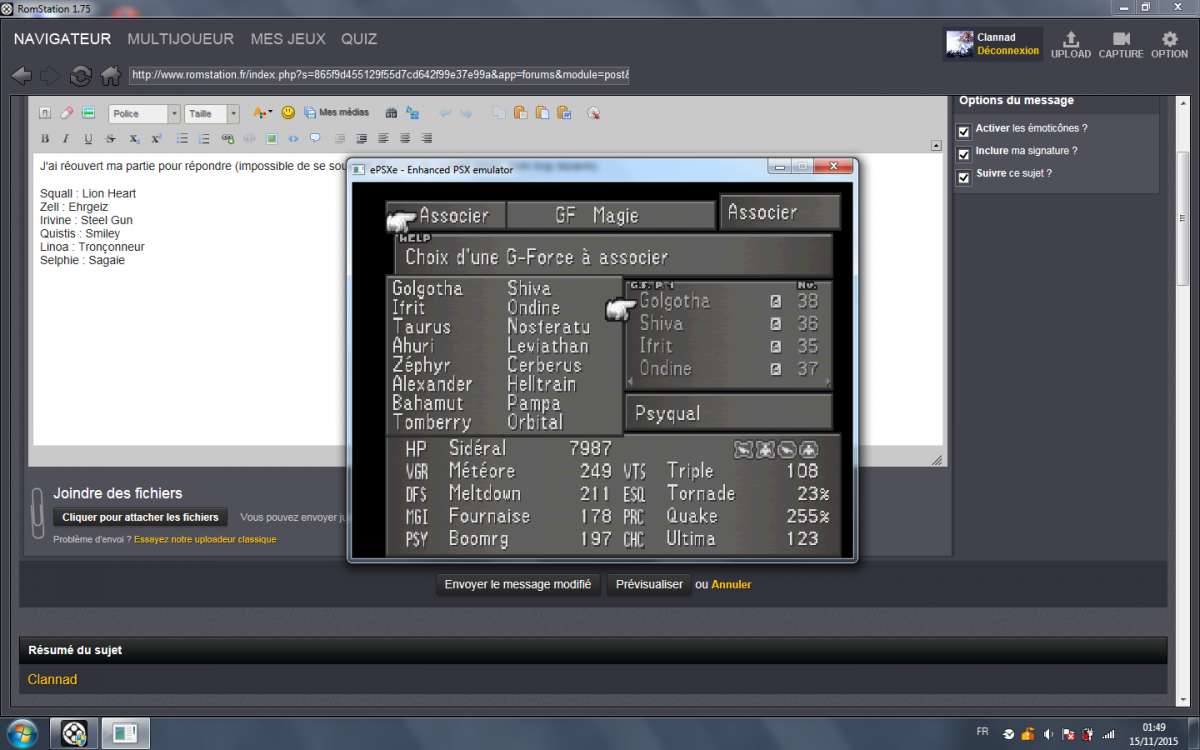1200x750 pixels.
Task: Switch to the MULTIJOUEUR tab
Action: coord(181,39)
